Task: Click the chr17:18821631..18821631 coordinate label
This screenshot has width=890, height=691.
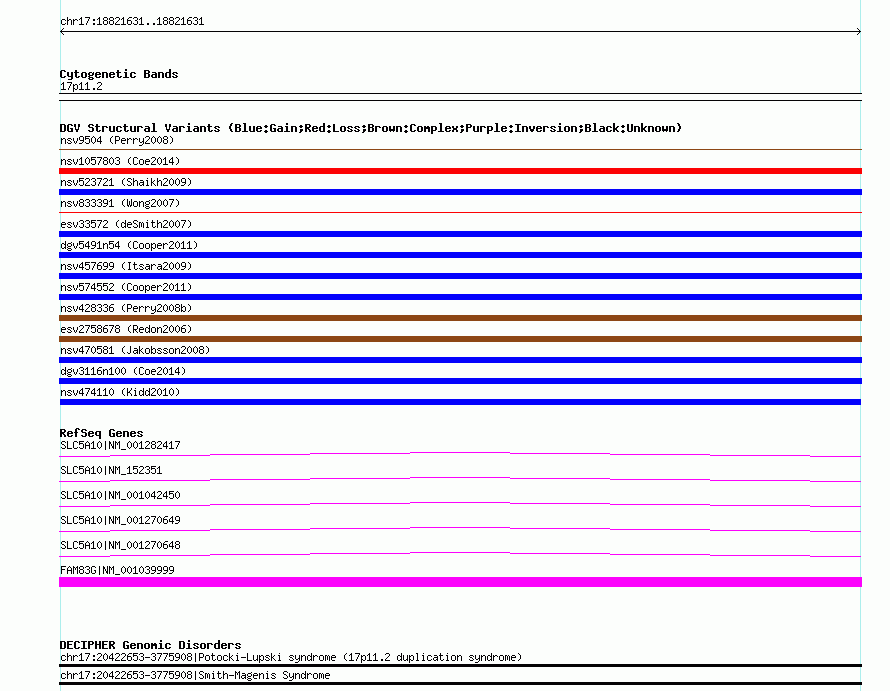Action: point(132,21)
